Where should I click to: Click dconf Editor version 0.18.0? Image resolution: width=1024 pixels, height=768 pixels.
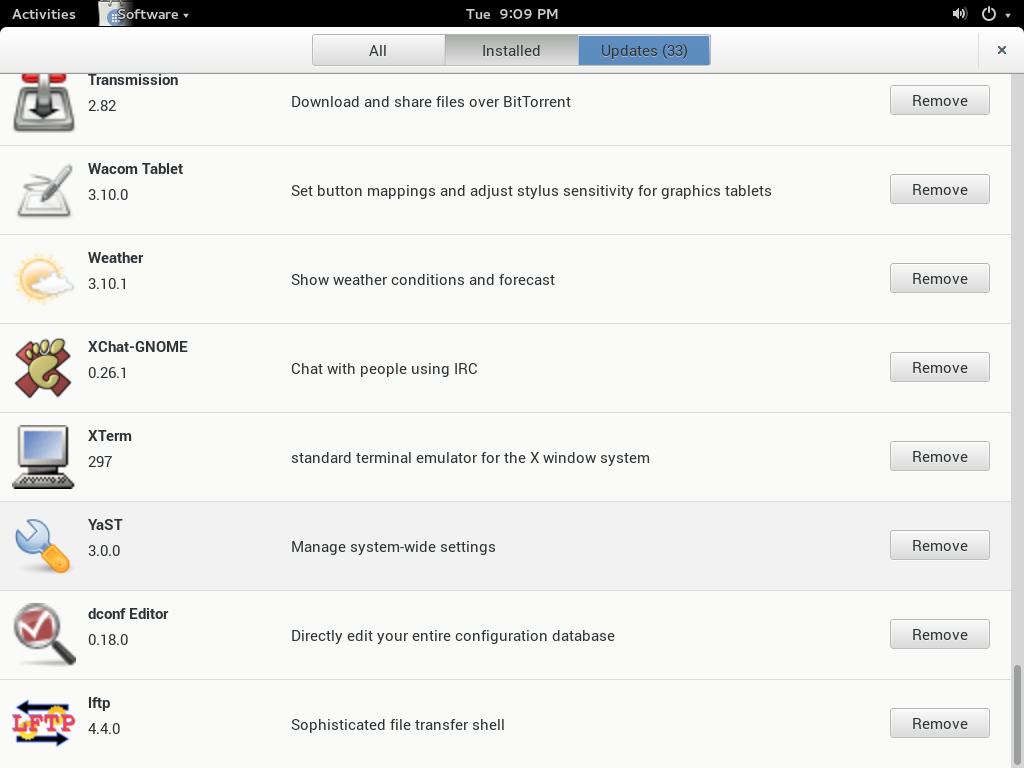(108, 640)
